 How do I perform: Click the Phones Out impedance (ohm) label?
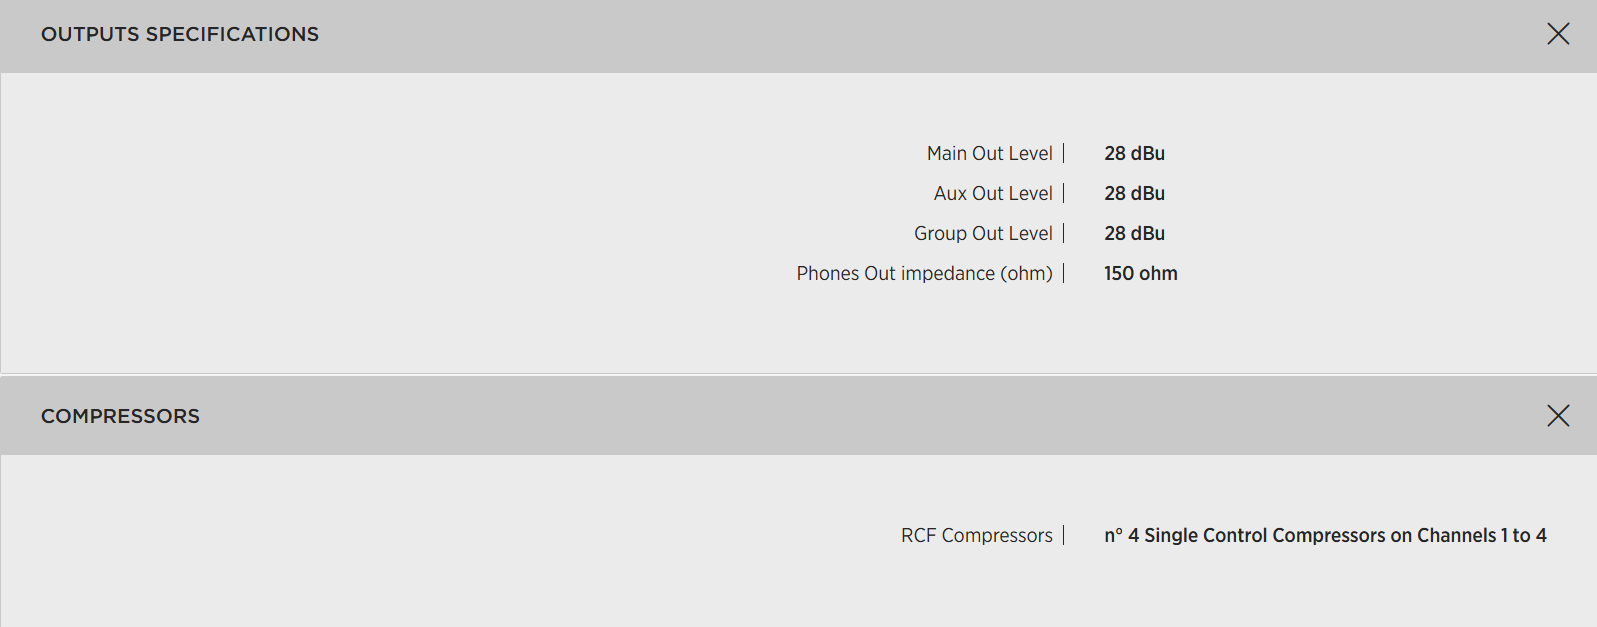[x=924, y=273]
